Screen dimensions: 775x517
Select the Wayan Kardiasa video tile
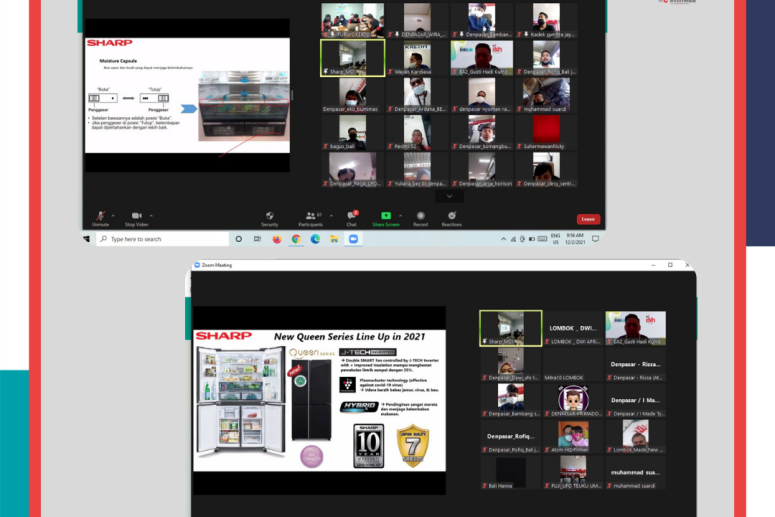pos(417,58)
